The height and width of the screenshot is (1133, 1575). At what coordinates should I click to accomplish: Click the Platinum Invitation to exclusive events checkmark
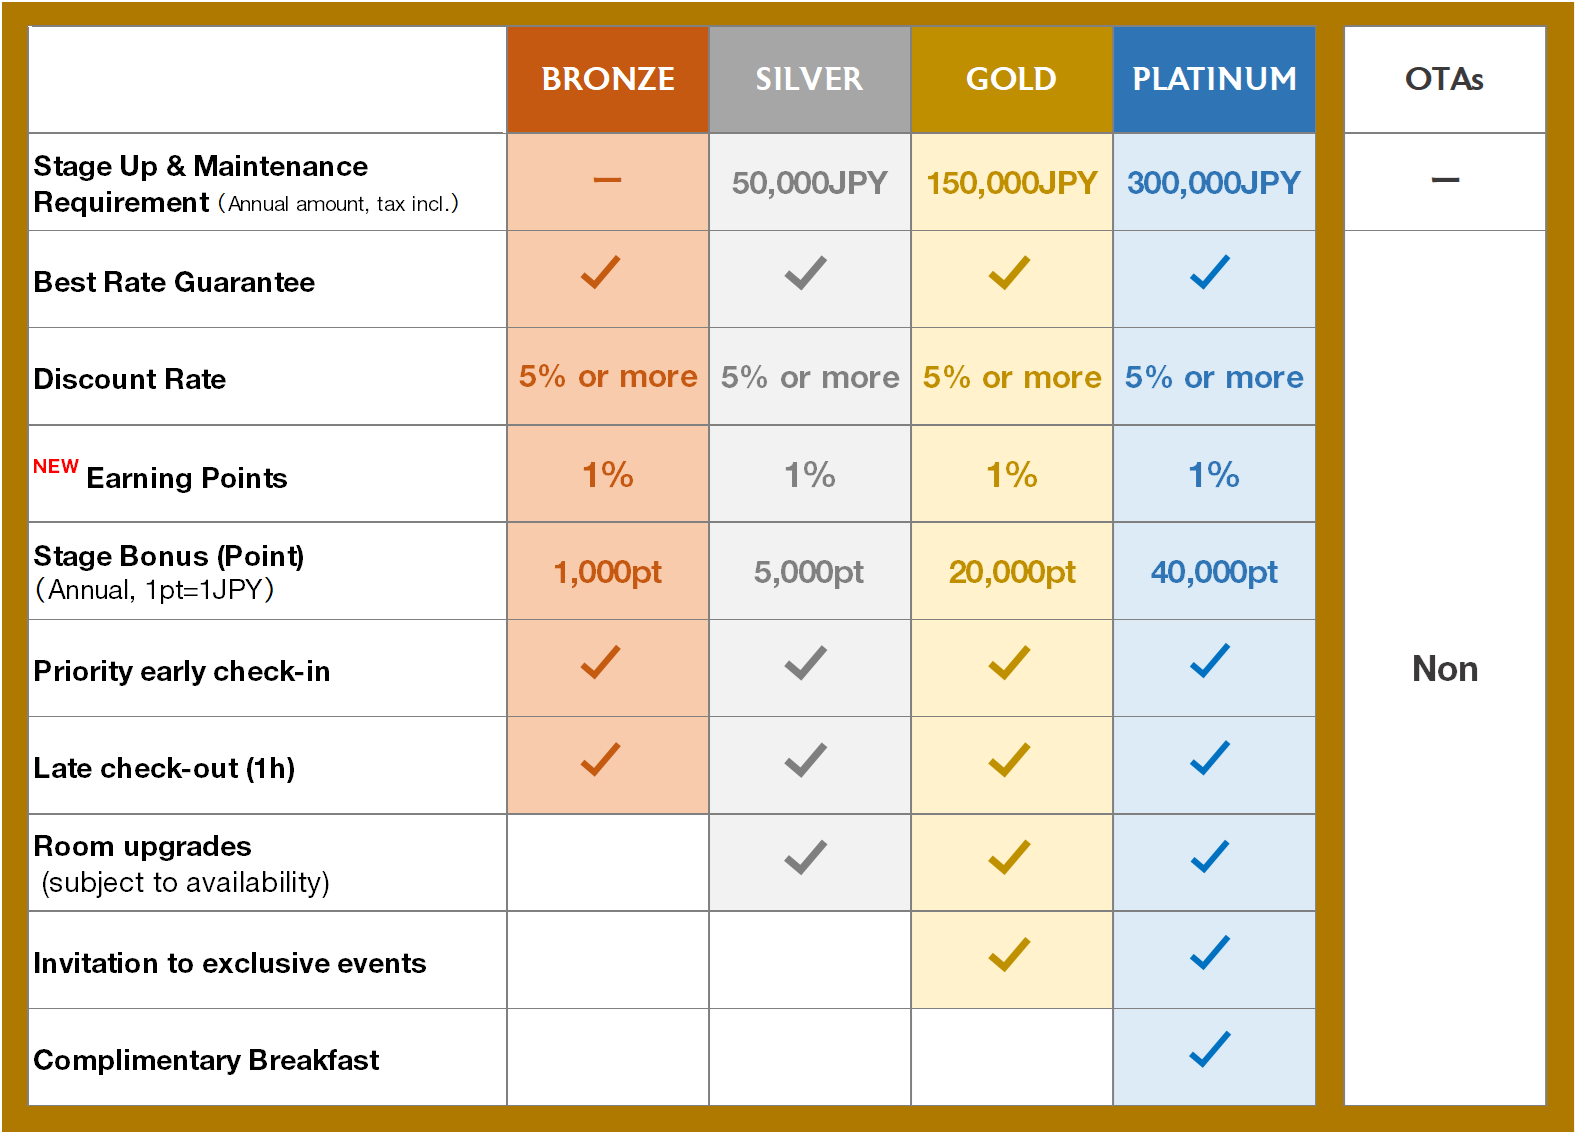pyautogui.click(x=1210, y=953)
